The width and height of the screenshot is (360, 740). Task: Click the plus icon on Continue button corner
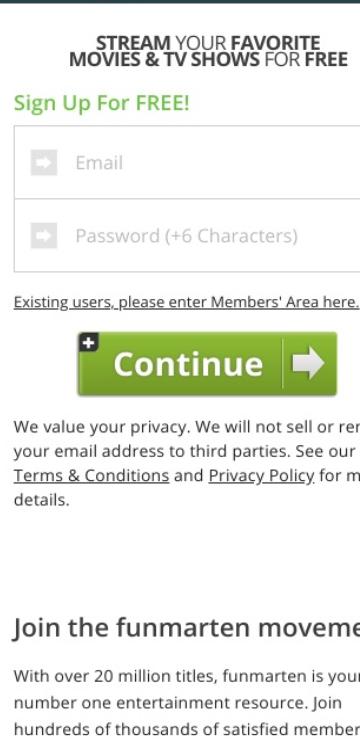click(89, 342)
